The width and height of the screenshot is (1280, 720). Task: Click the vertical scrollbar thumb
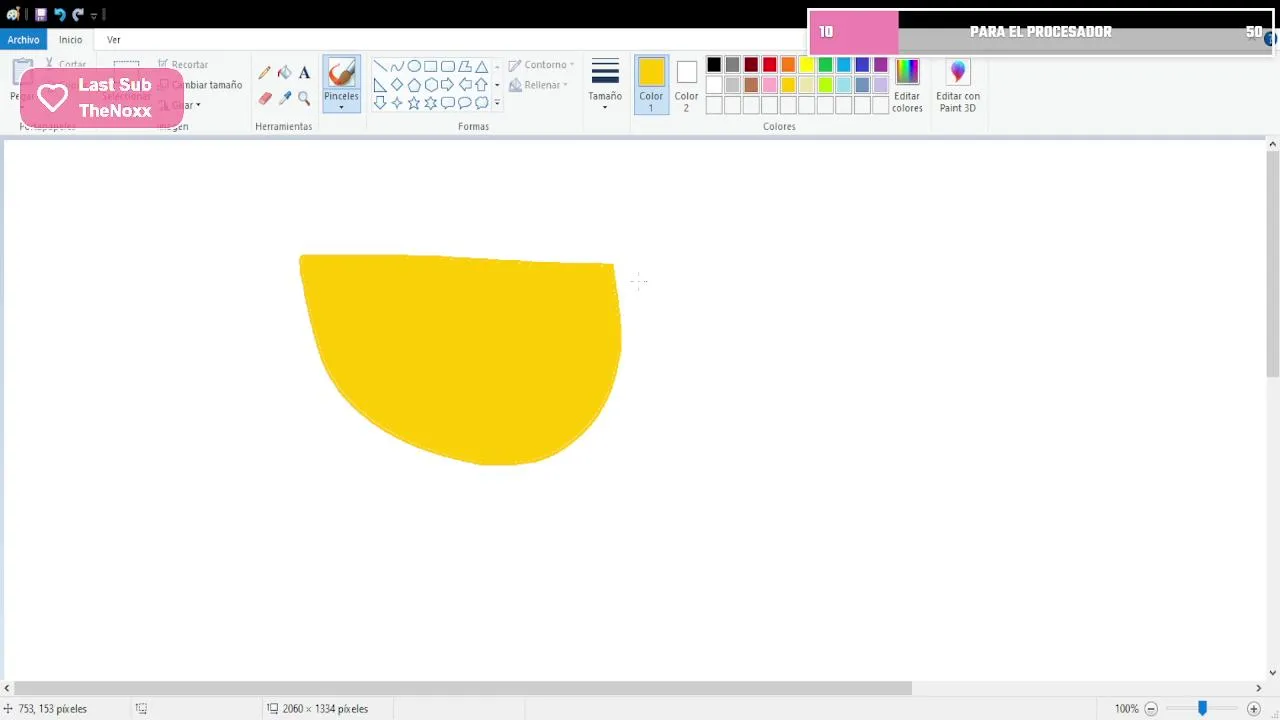(x=1272, y=264)
